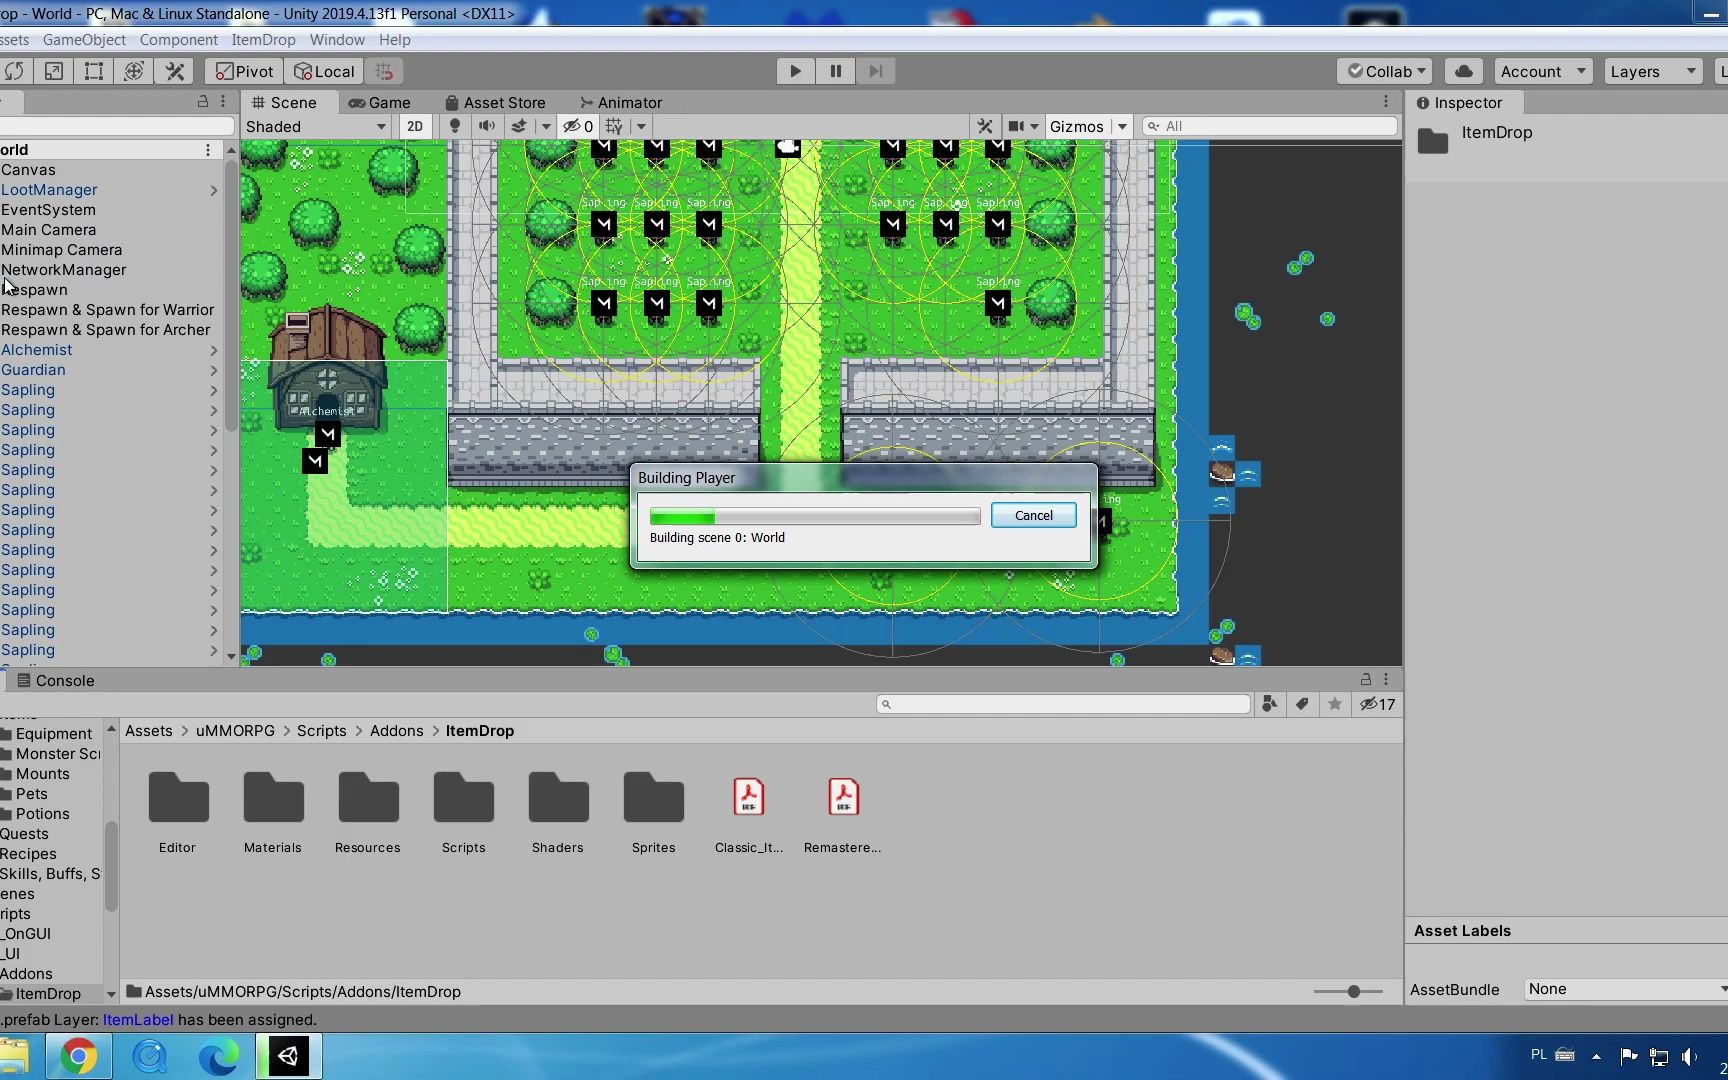Click the Unity cloud services icon
This screenshot has width=1728, height=1080.
(x=1463, y=71)
